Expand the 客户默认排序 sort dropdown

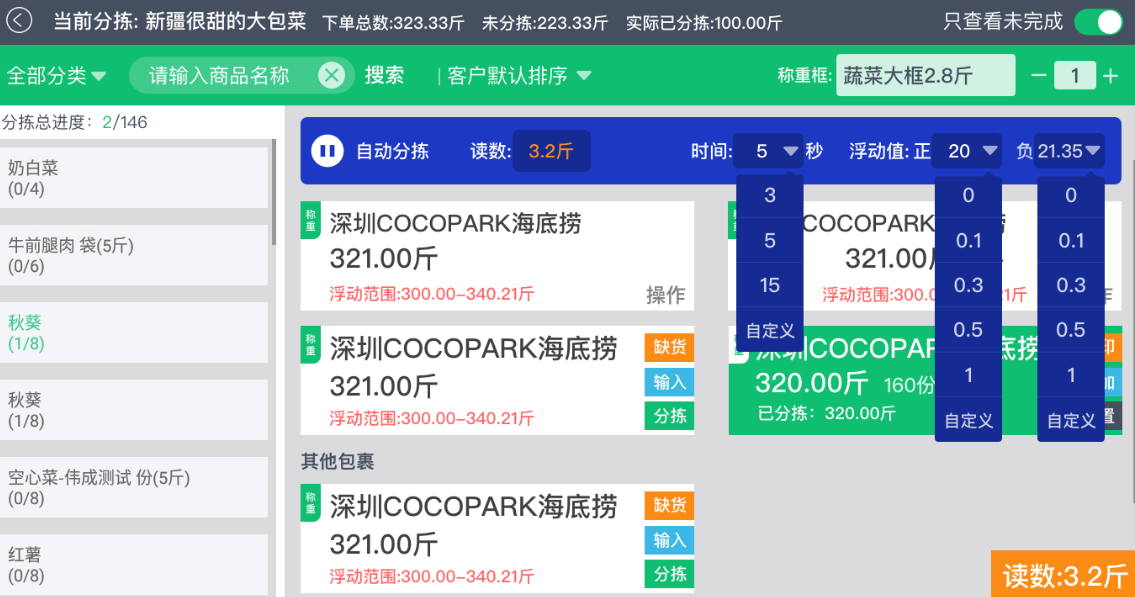(x=518, y=75)
